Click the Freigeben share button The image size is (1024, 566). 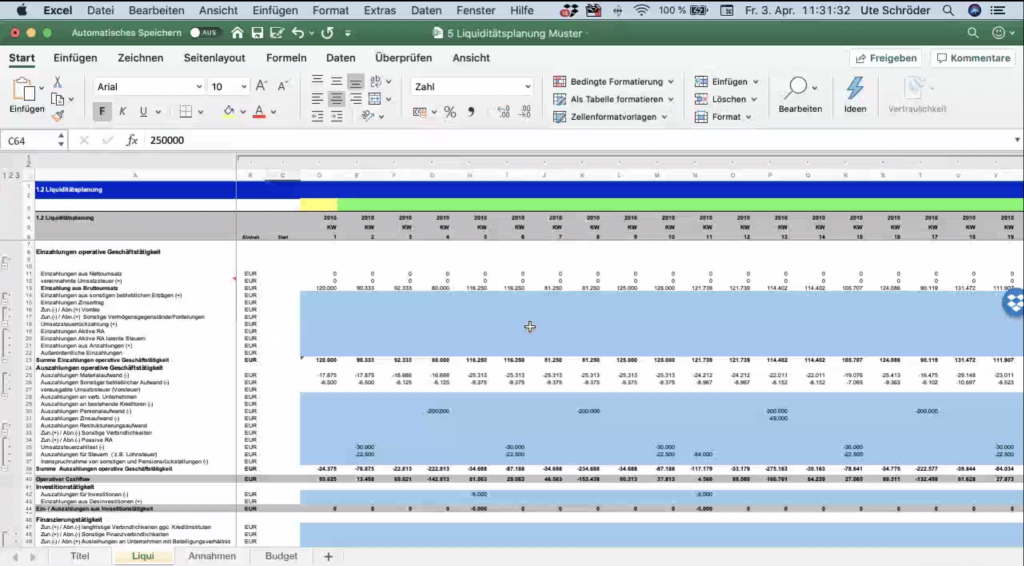tap(886, 58)
